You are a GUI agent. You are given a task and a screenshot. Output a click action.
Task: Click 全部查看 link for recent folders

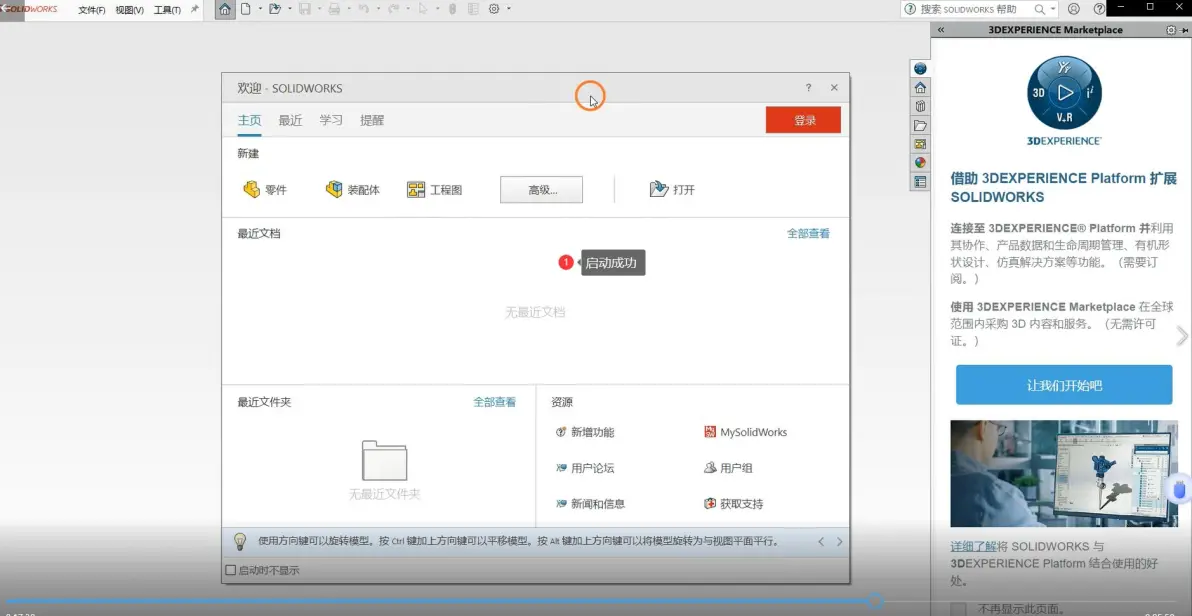pos(495,402)
